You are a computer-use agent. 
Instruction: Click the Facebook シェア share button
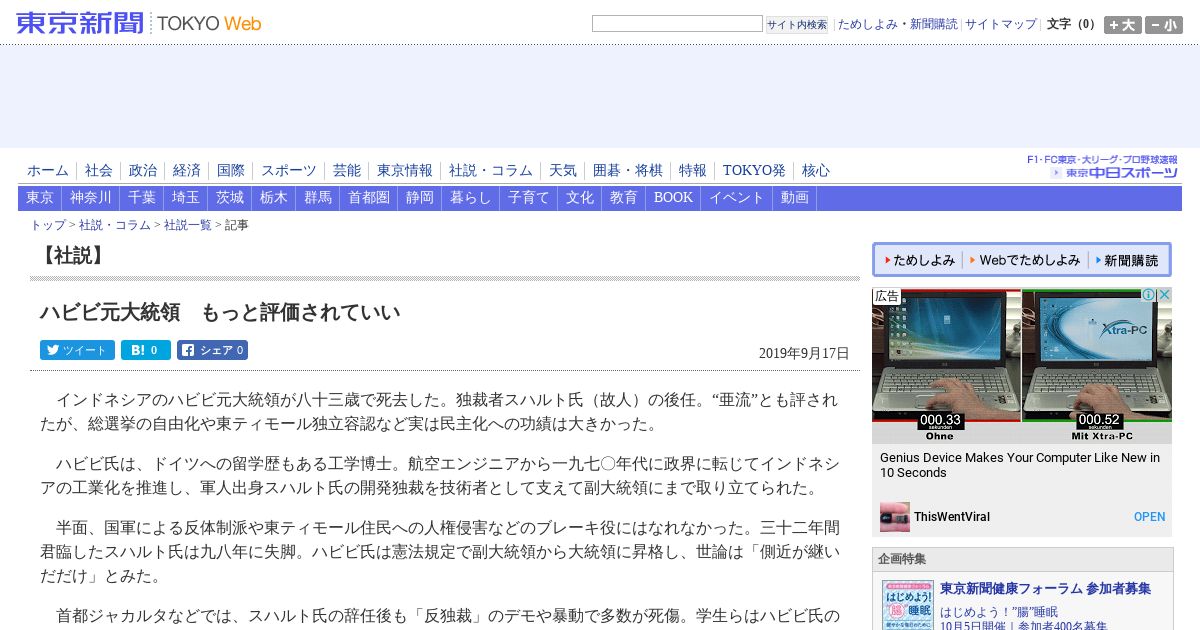click(212, 350)
